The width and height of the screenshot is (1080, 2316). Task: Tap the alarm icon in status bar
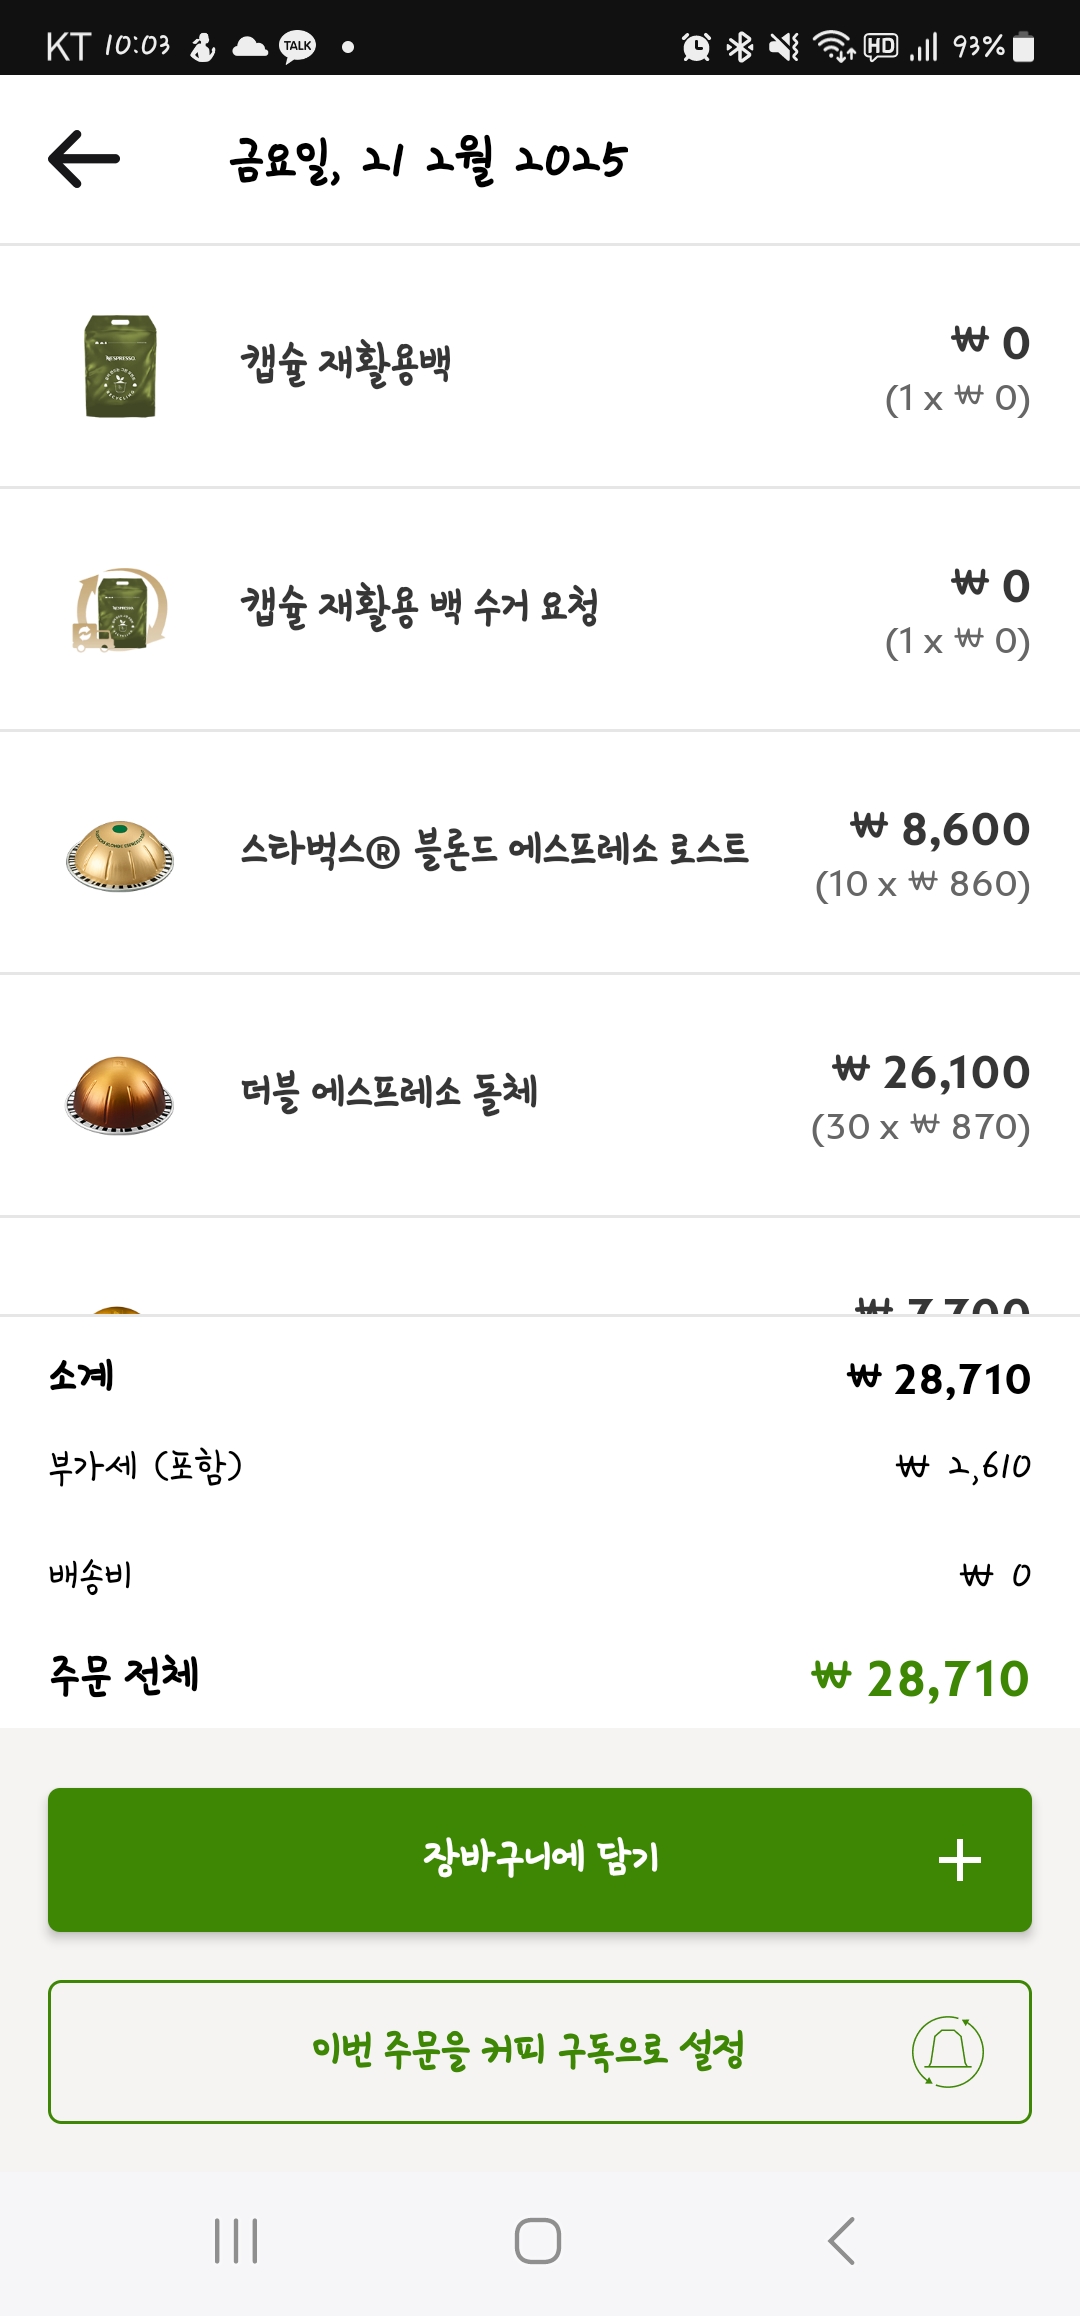pos(696,46)
